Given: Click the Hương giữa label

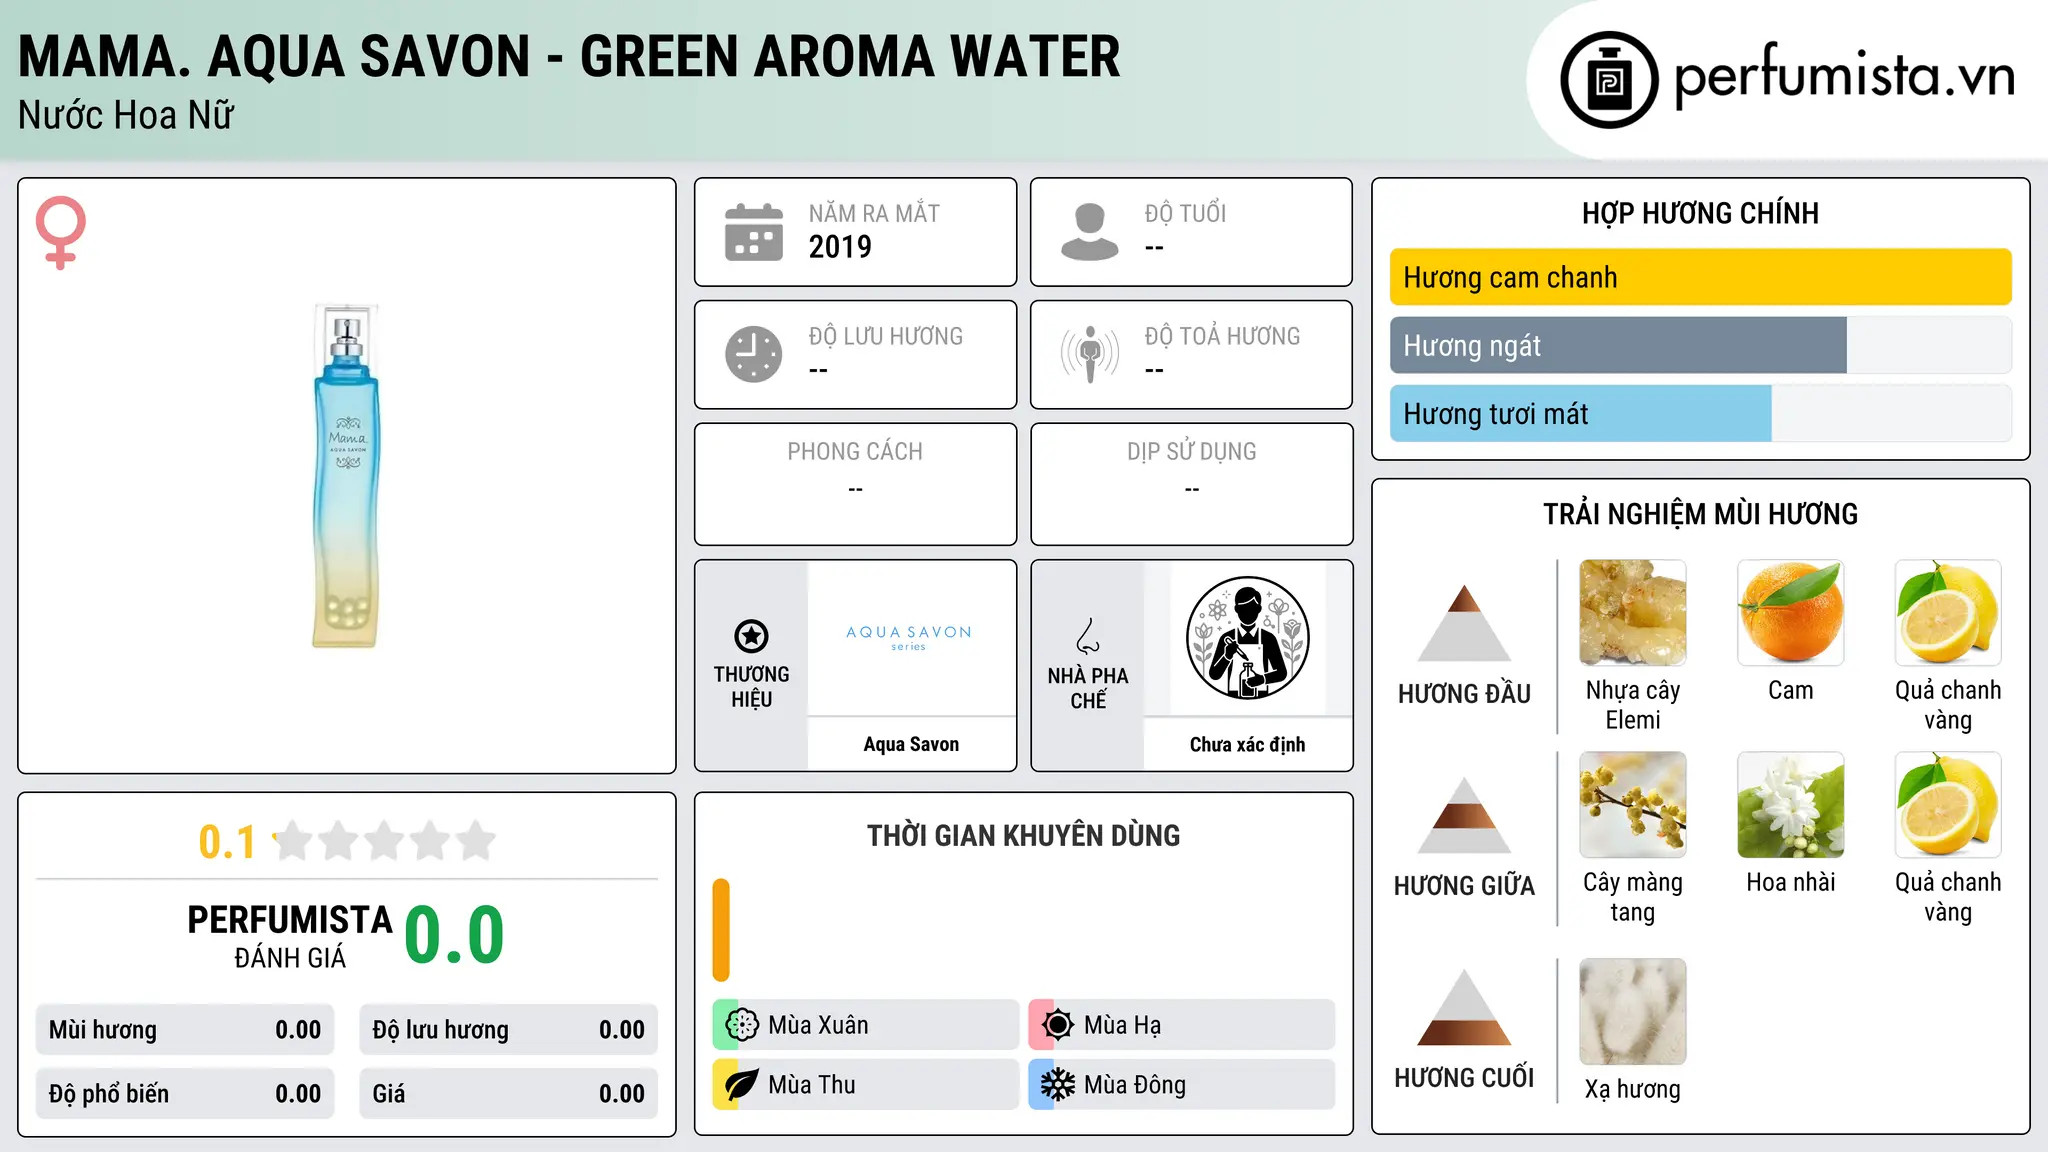Looking at the screenshot, I should [1464, 886].
